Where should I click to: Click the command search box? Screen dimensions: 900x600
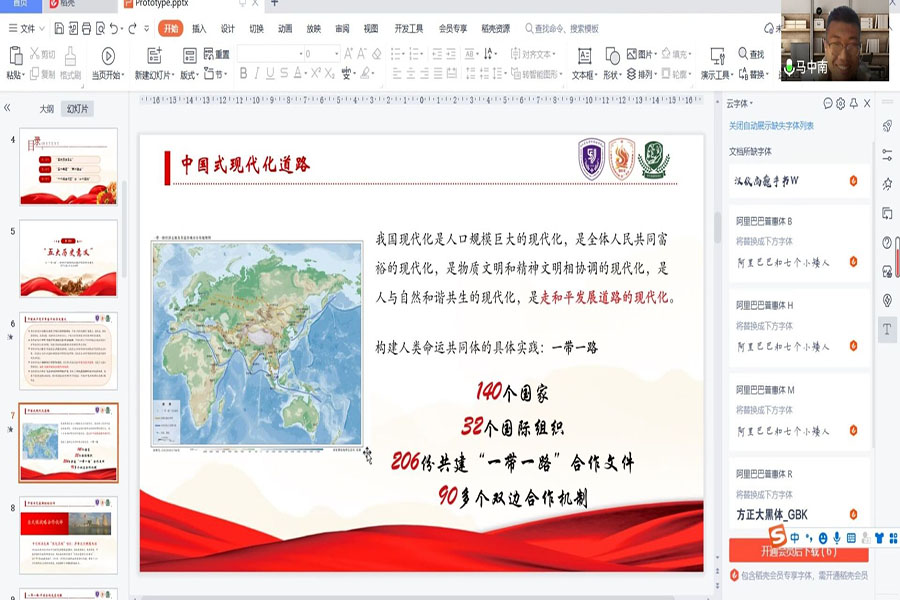point(561,29)
